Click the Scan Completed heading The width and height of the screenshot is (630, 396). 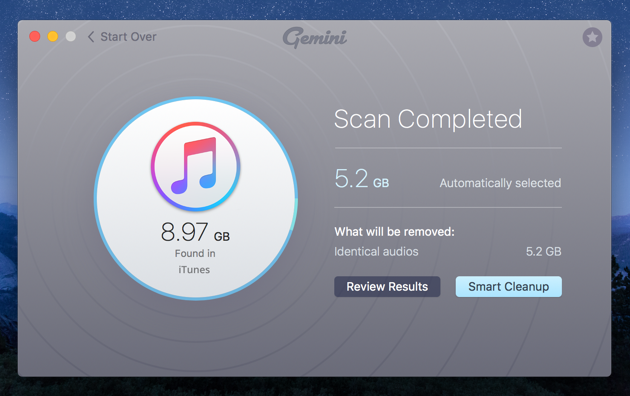(428, 119)
